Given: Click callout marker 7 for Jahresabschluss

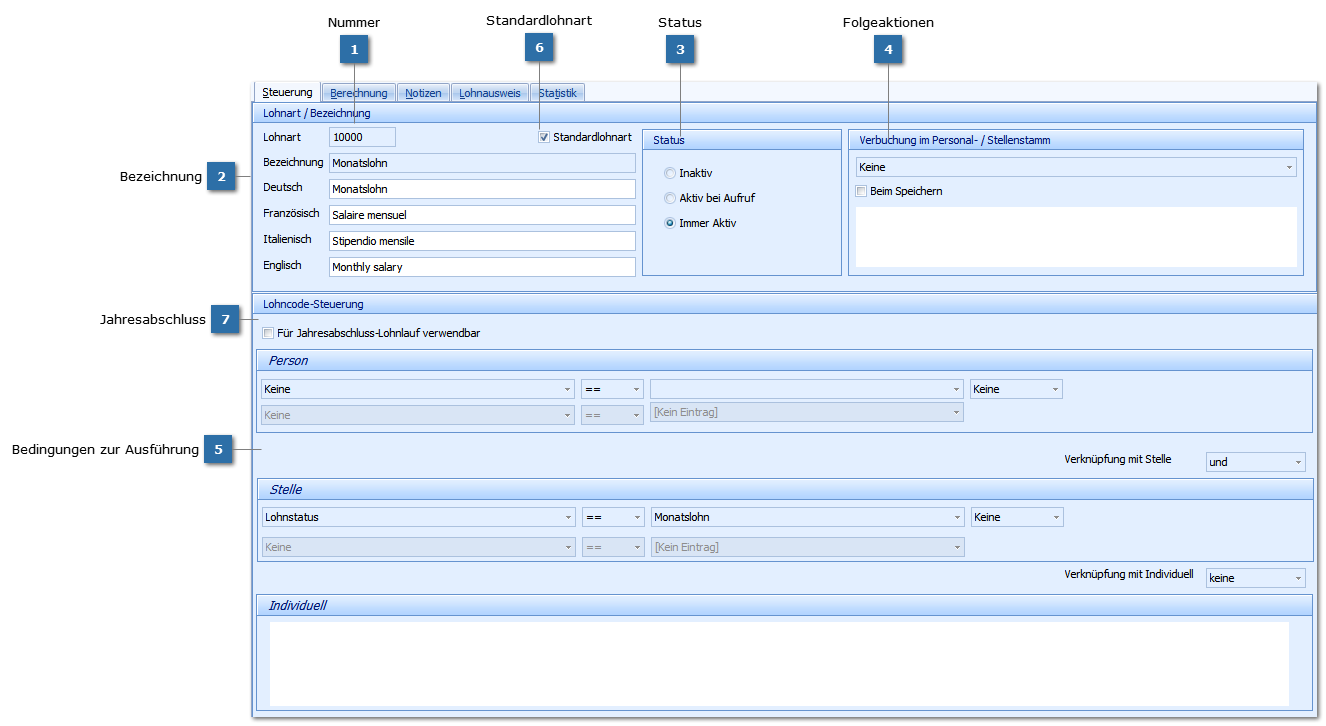Looking at the screenshot, I should (x=225, y=320).
